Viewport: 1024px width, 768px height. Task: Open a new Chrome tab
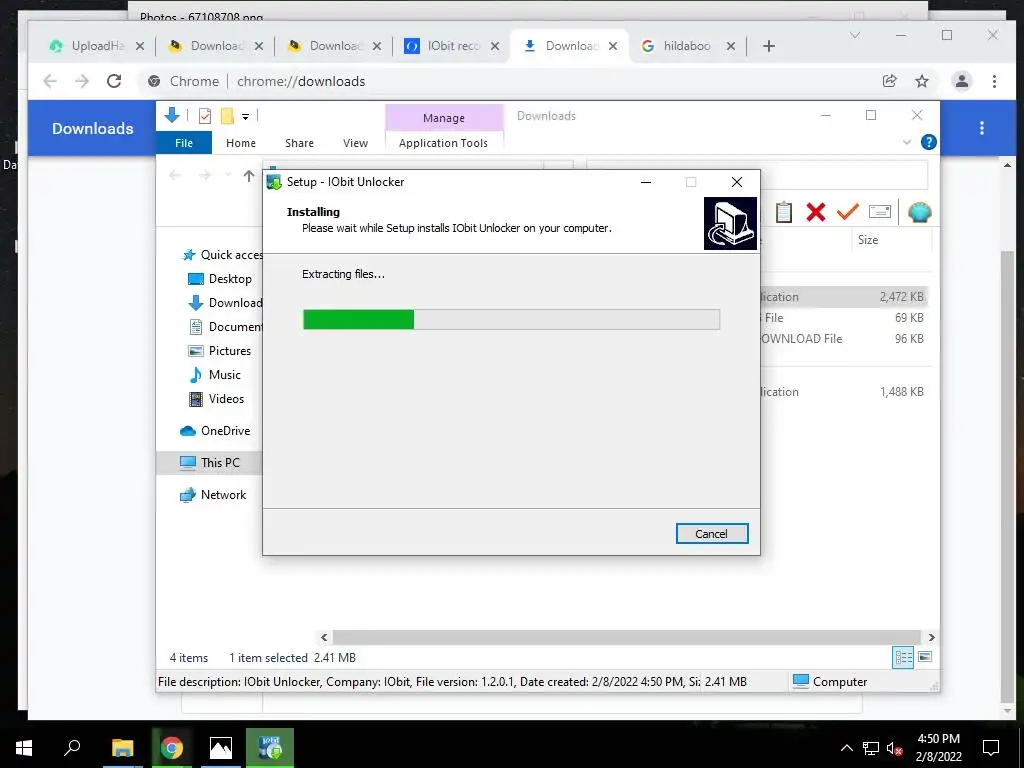pos(769,46)
